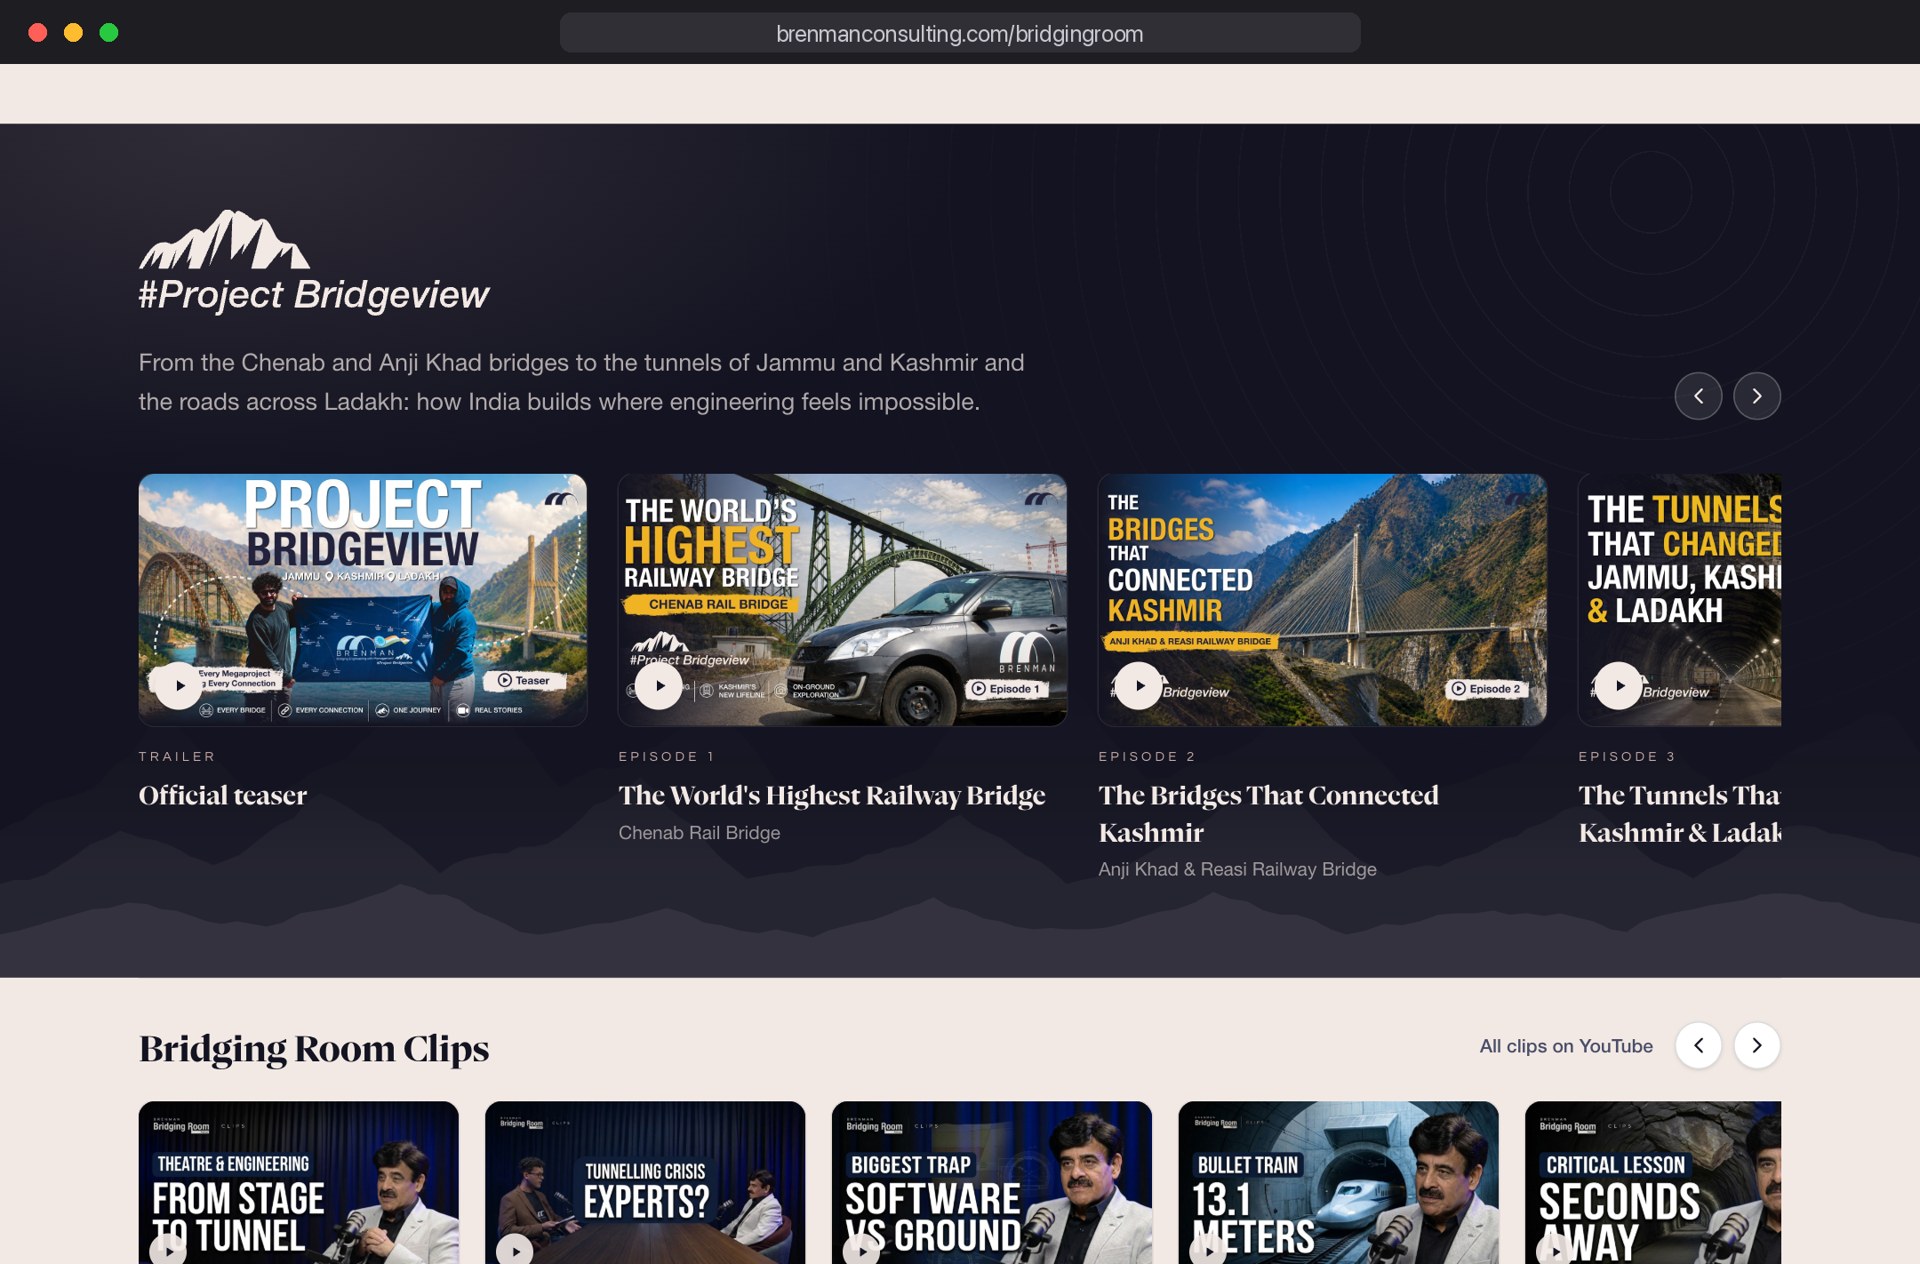1920x1264 pixels.
Task: Go to previous Project Bridgeview slide
Action: click(1698, 396)
